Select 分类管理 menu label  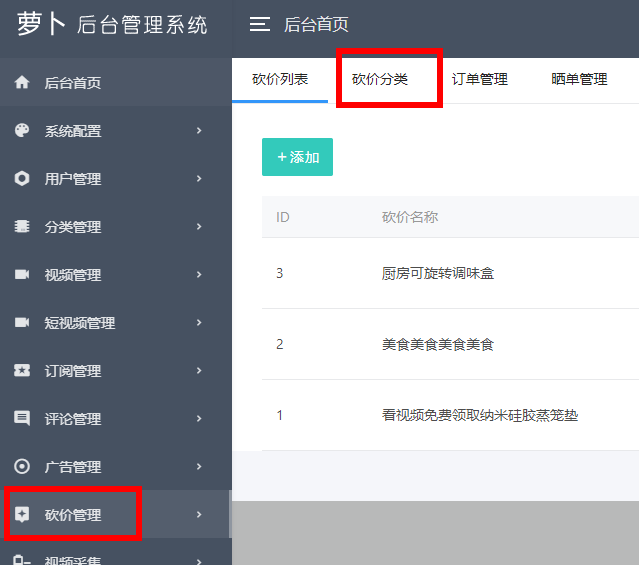click(73, 227)
